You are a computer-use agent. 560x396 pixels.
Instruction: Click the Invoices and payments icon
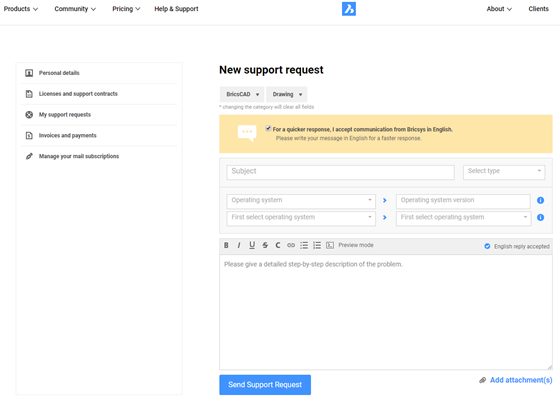coord(29,136)
